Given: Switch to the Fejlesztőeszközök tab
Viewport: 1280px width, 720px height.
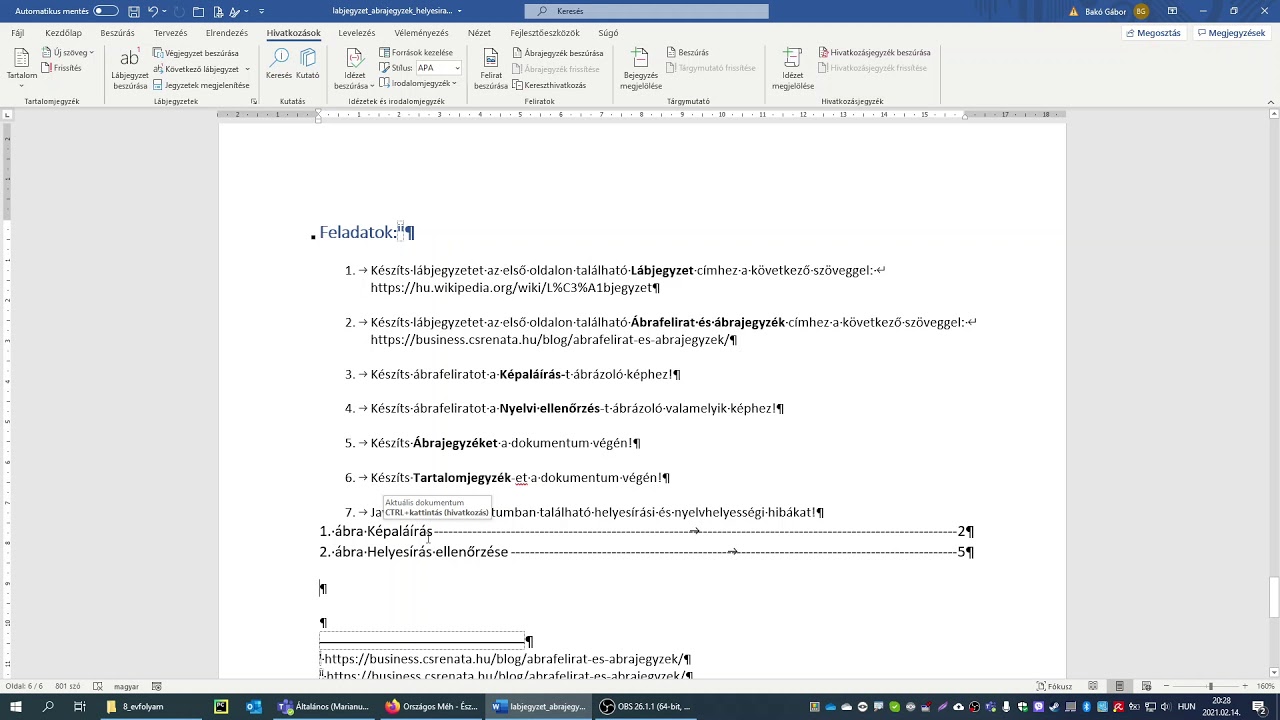Looking at the screenshot, I should click(x=545, y=33).
